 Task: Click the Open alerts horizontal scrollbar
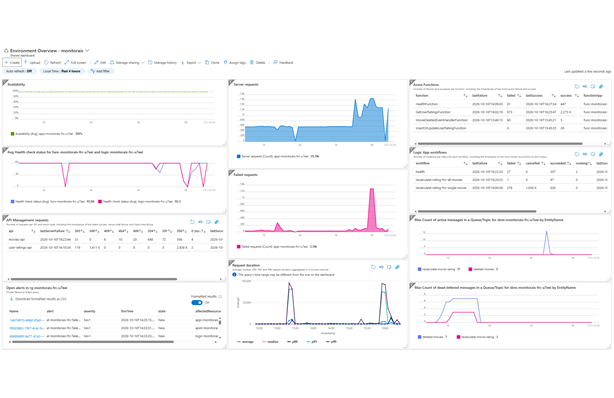coord(93,342)
